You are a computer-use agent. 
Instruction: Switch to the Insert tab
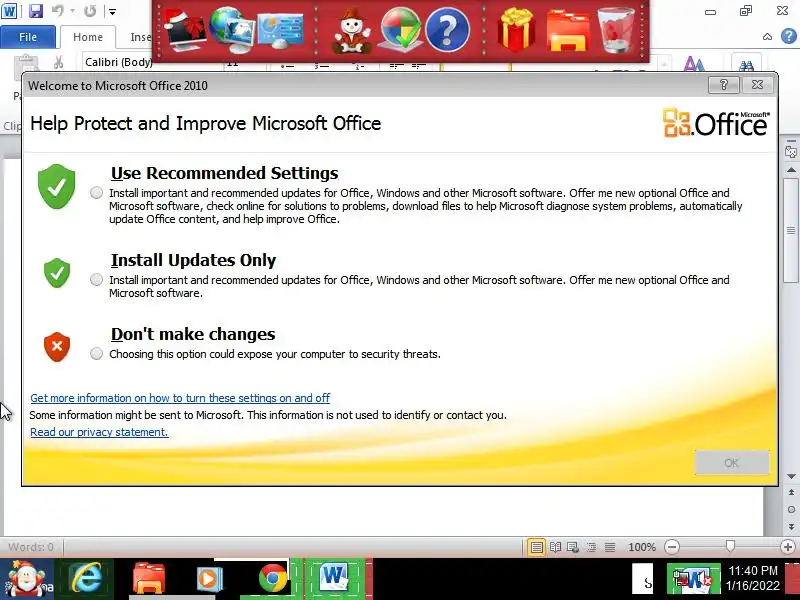(x=140, y=37)
